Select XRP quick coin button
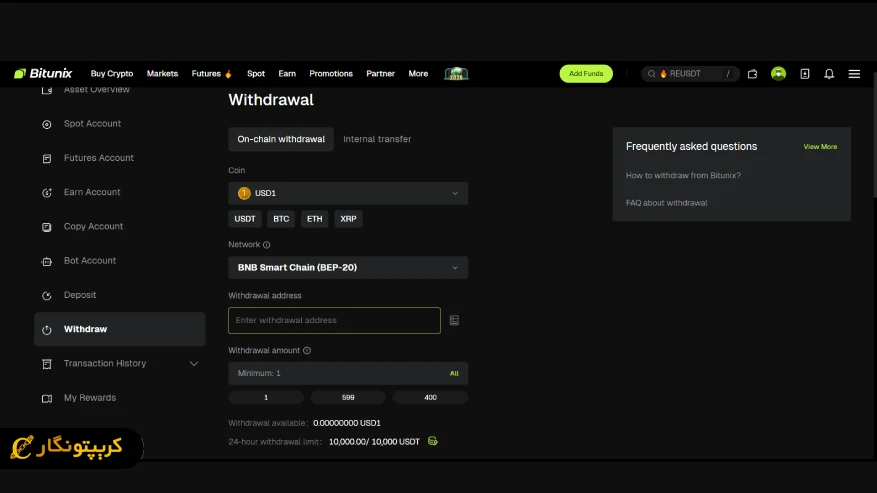 (x=348, y=219)
